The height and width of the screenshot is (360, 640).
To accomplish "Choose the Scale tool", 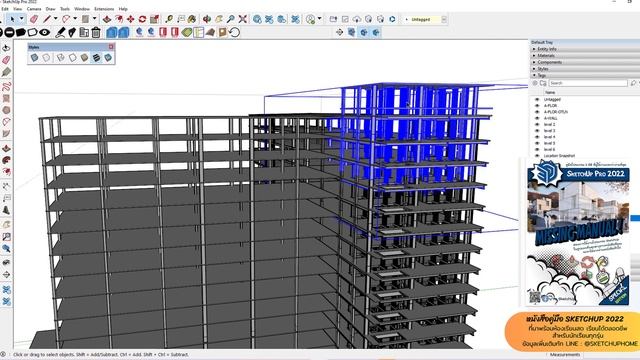I will [x=154, y=19].
